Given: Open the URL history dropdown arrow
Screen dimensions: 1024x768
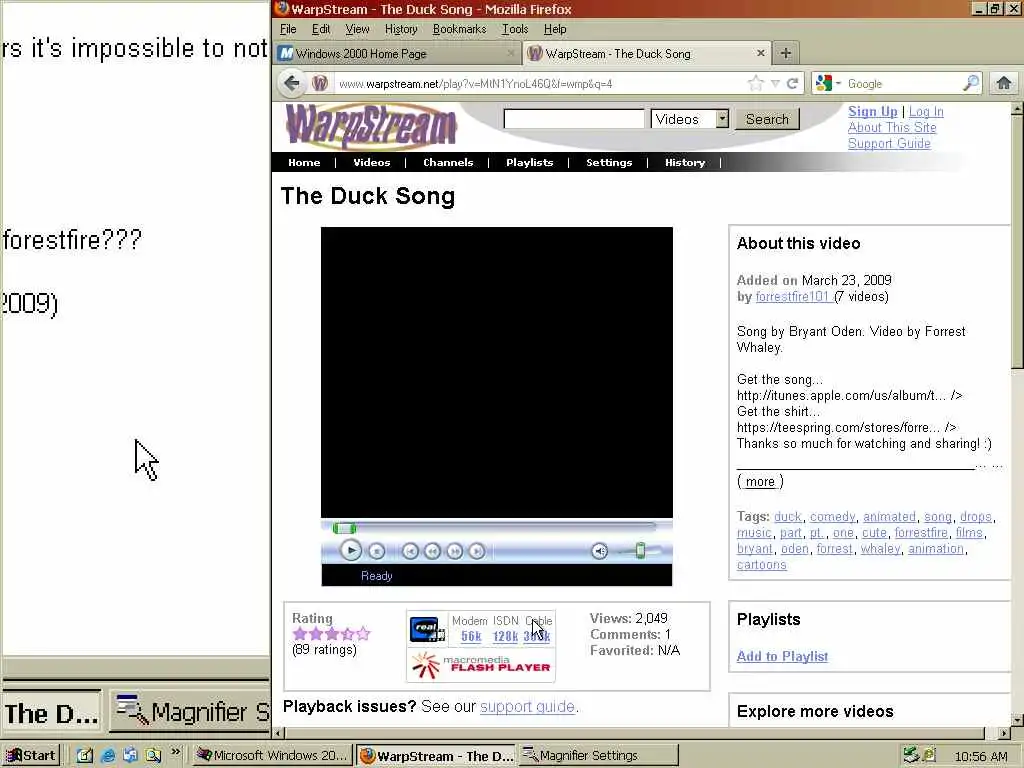Looking at the screenshot, I should (775, 84).
